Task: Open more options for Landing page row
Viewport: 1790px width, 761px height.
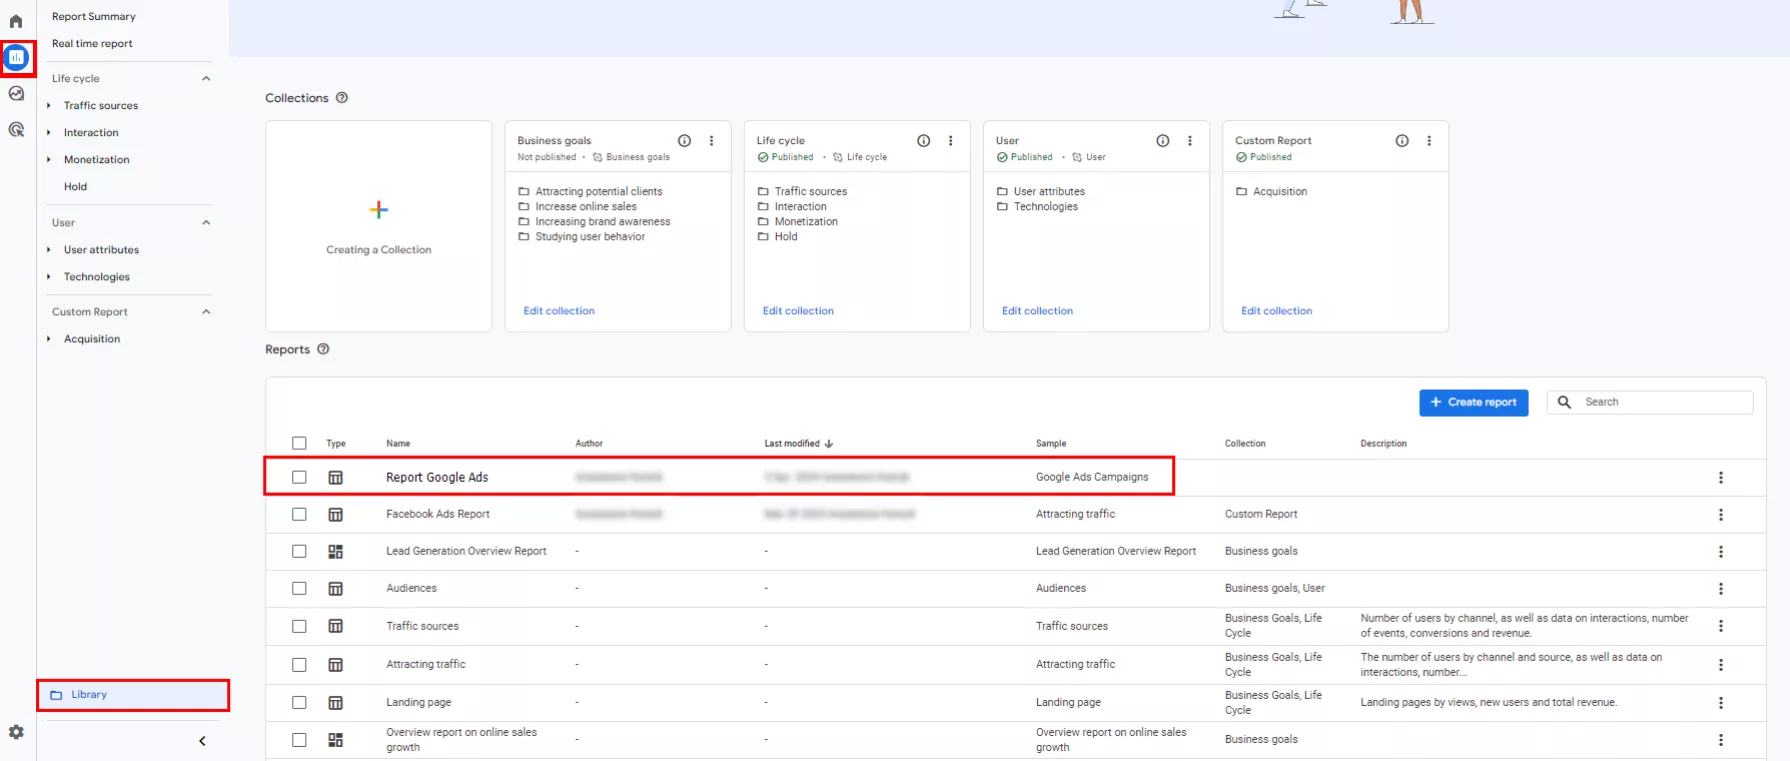Action: tap(1721, 703)
